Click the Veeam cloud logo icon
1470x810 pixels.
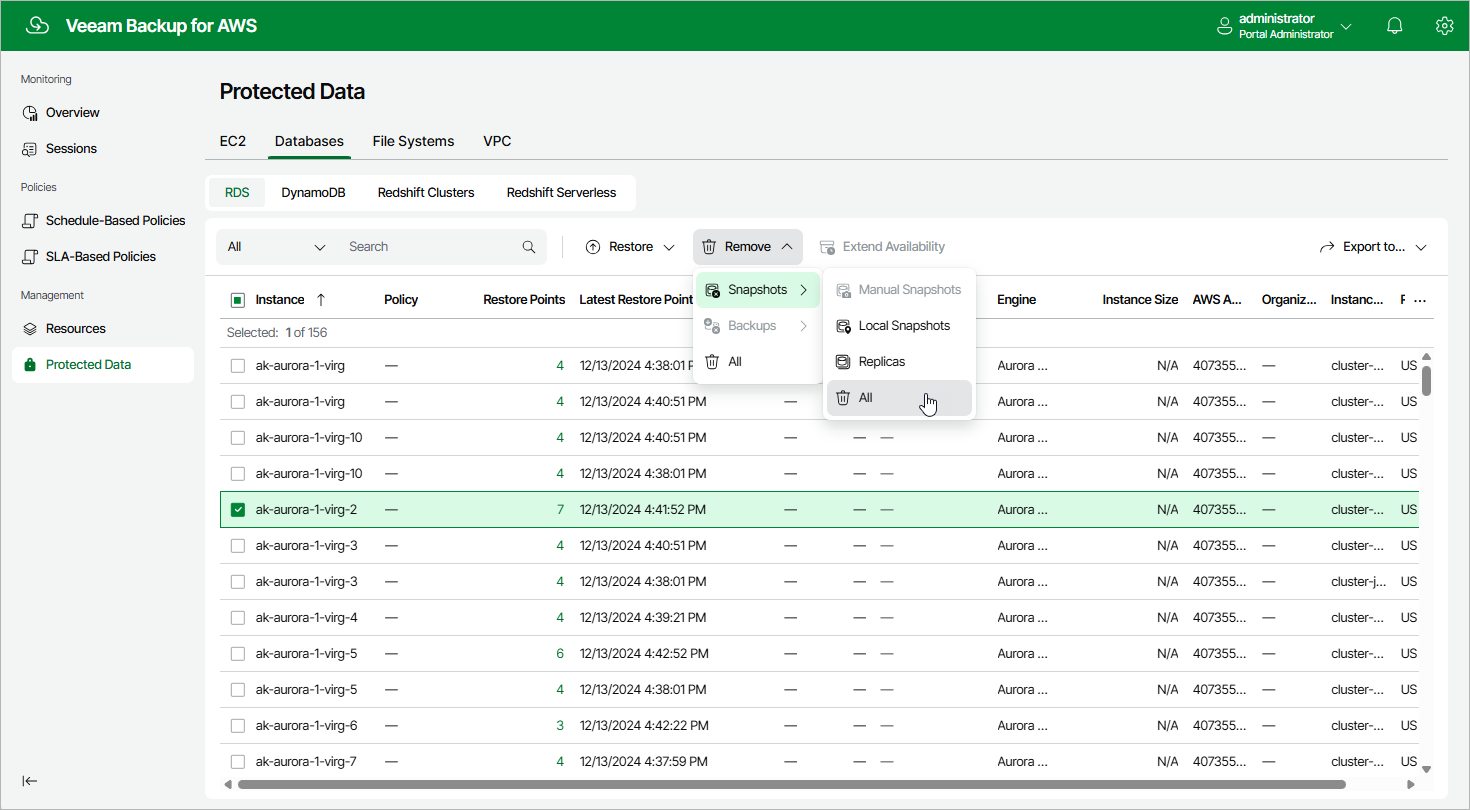click(x=38, y=25)
